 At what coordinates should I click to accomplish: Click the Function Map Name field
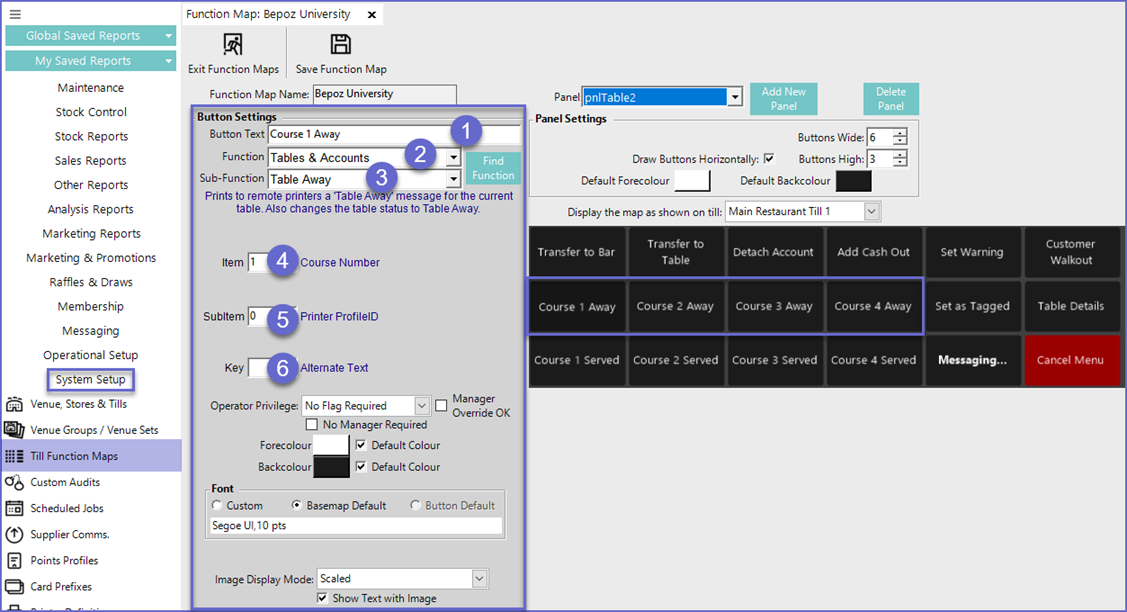[385, 94]
